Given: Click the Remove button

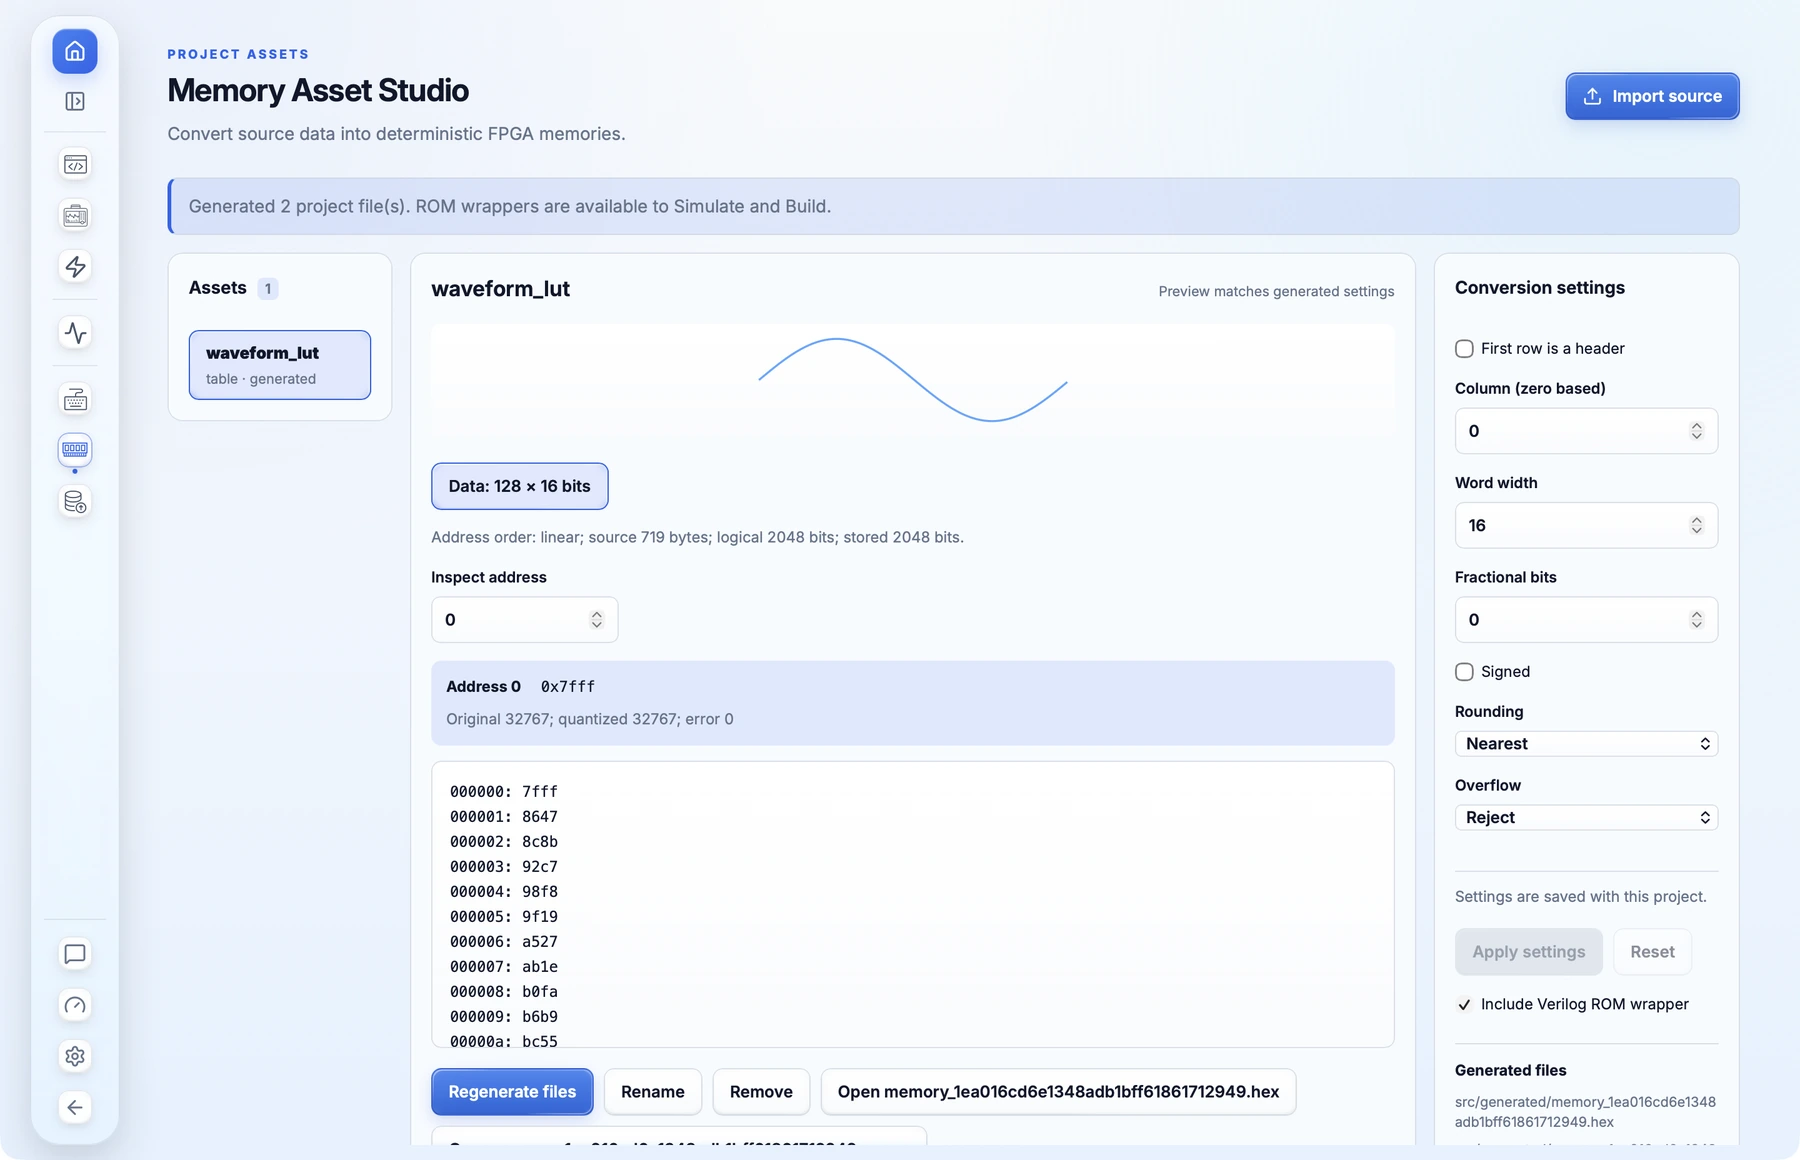Looking at the screenshot, I should pyautogui.click(x=761, y=1092).
